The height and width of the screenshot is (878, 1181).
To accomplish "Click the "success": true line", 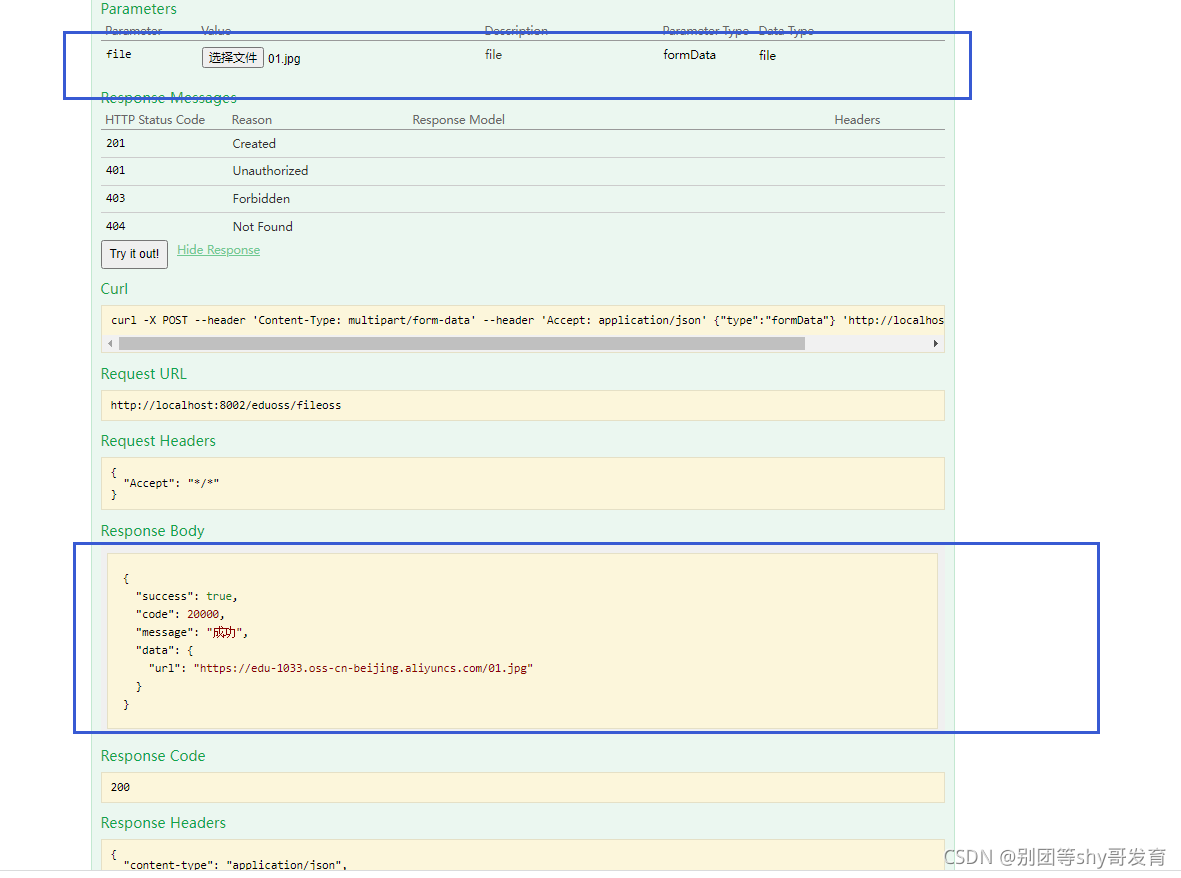I will point(187,596).
